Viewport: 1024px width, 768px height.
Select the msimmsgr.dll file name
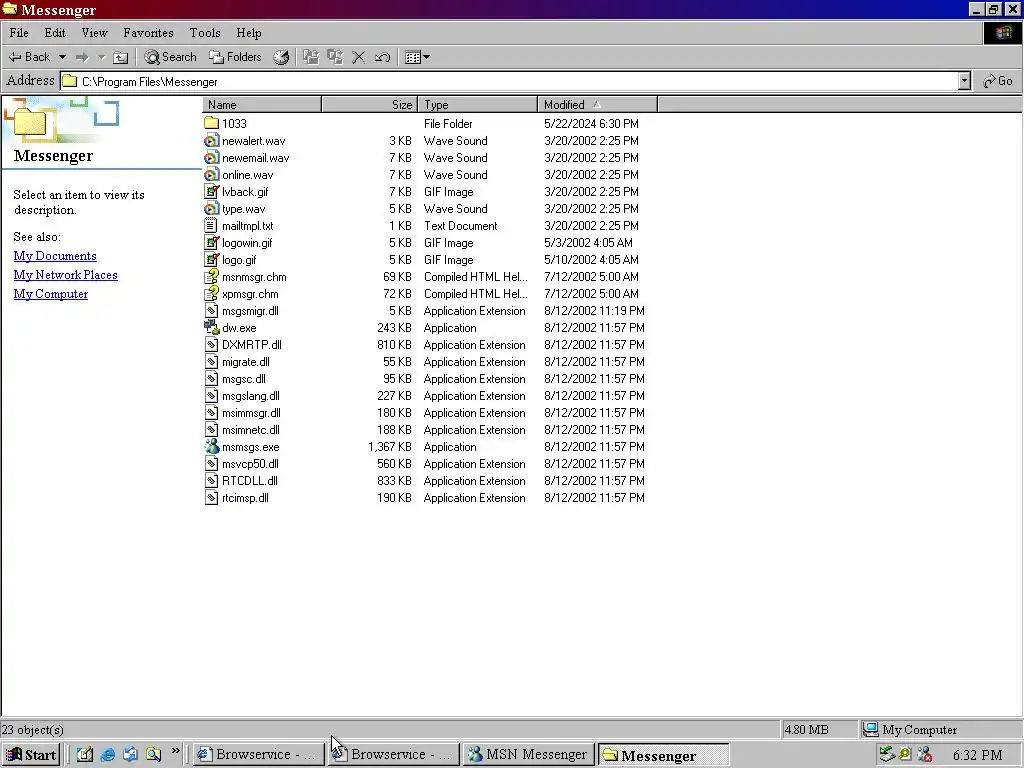[x=251, y=413]
